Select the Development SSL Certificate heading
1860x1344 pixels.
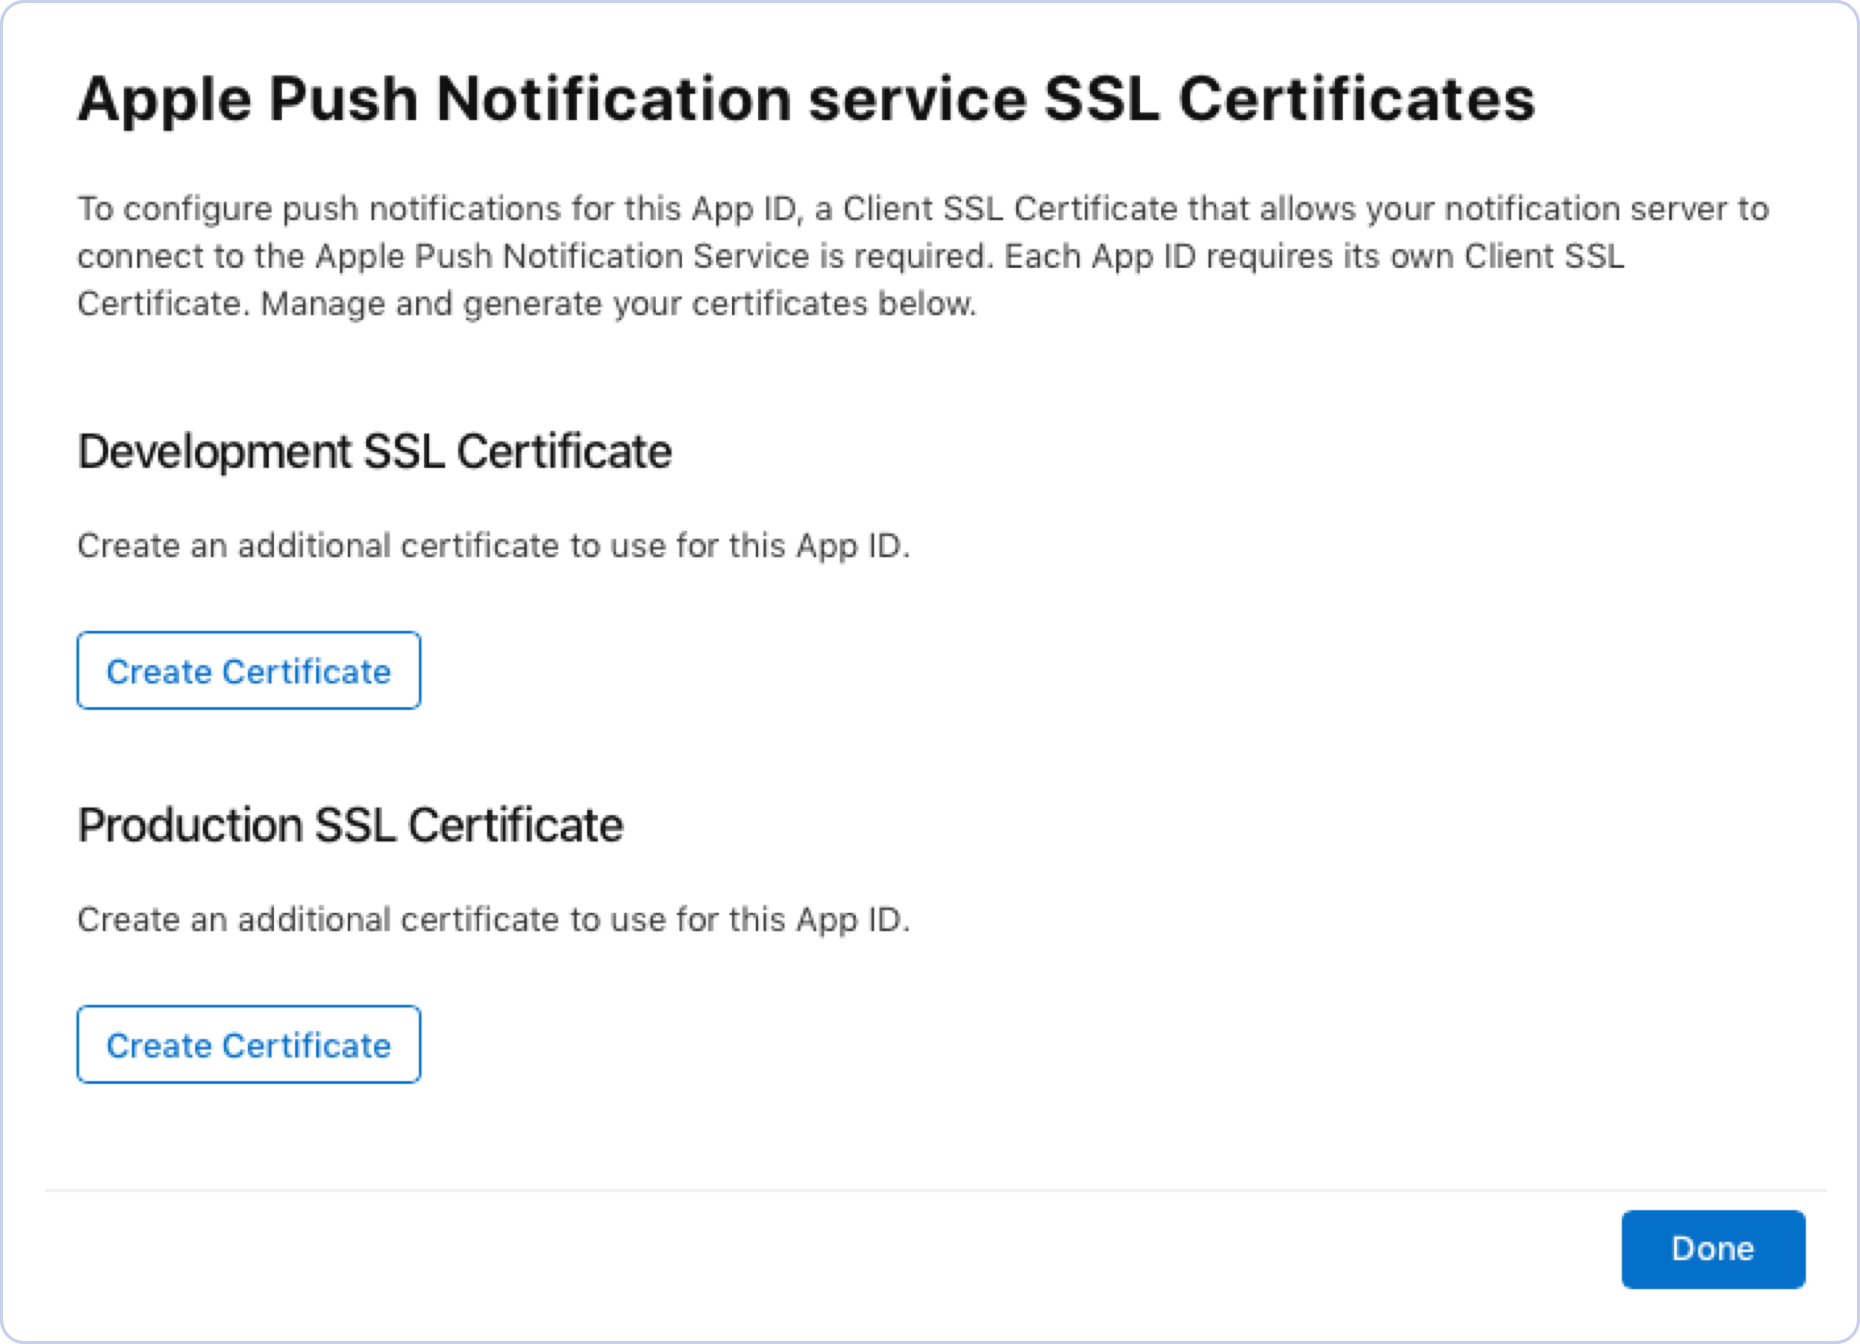(x=377, y=452)
